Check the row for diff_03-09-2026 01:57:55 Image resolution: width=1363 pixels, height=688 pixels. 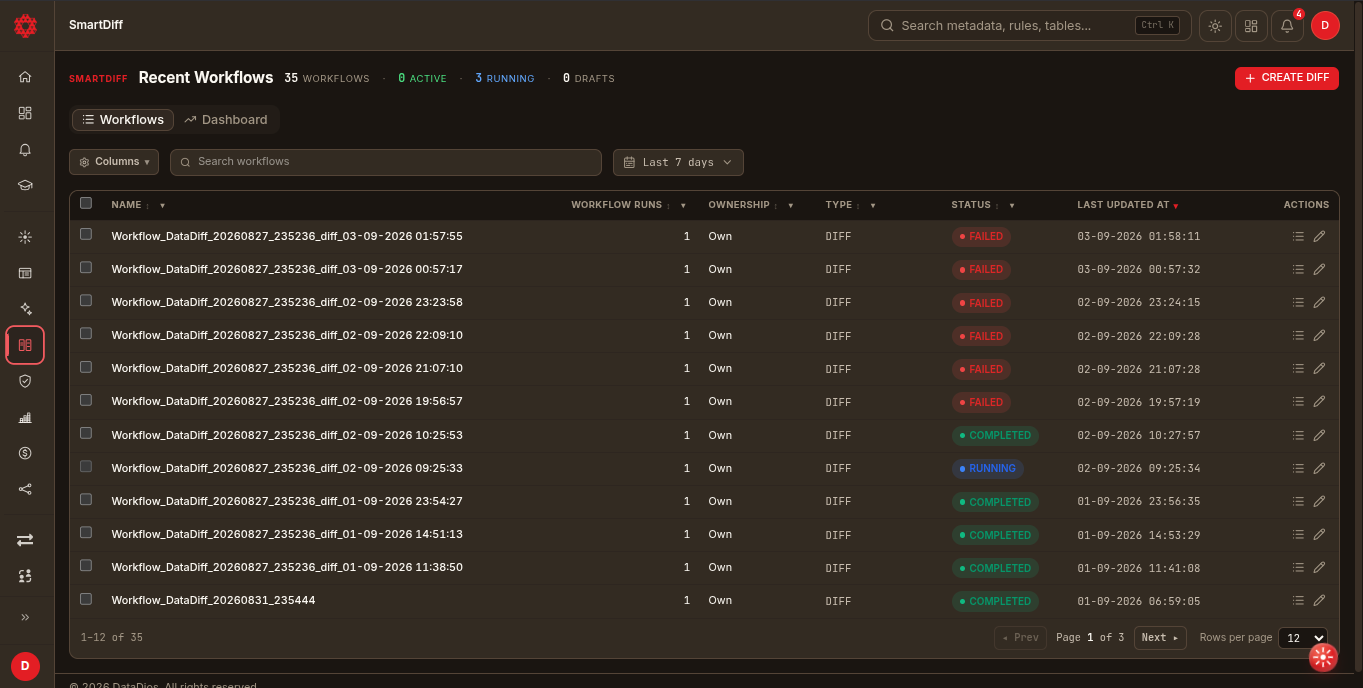[x=86, y=234]
